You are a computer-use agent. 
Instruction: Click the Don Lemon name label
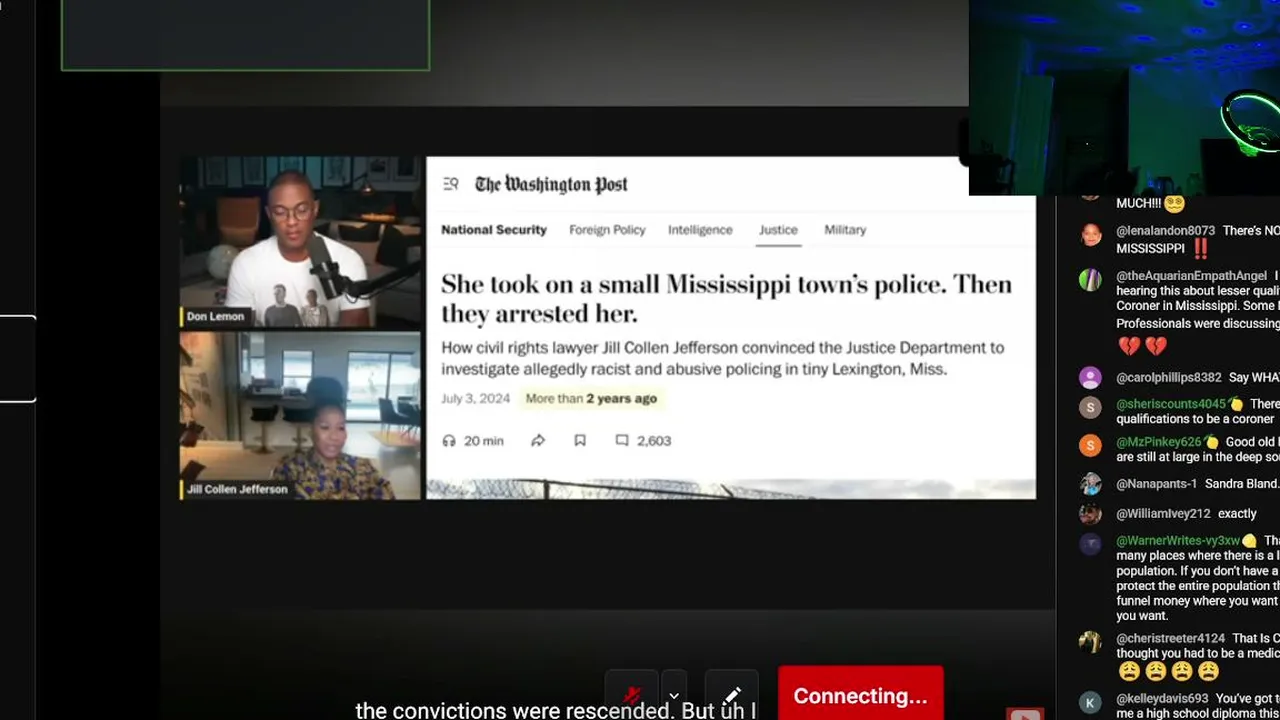pos(215,316)
